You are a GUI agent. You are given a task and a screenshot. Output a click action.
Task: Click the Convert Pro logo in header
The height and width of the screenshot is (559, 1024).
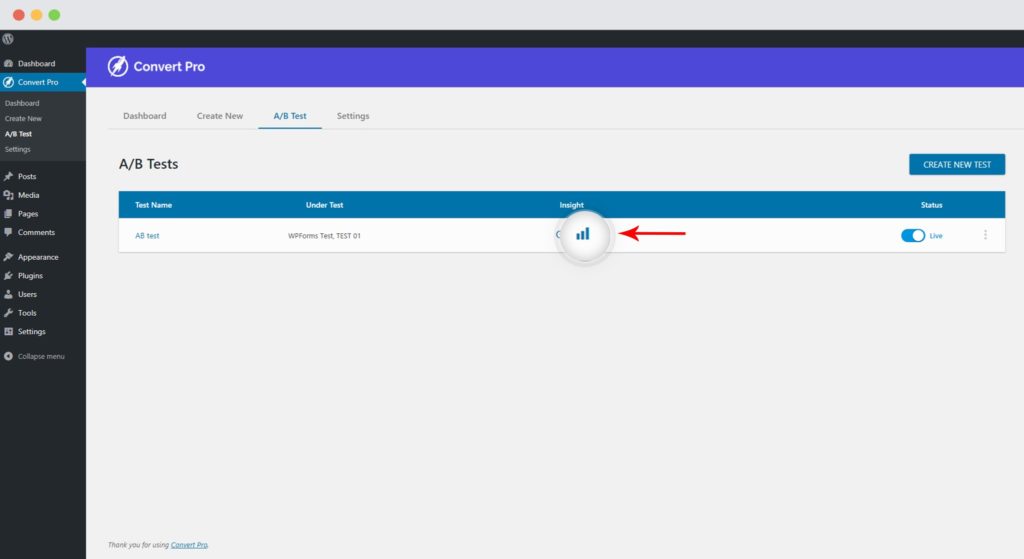click(x=156, y=66)
